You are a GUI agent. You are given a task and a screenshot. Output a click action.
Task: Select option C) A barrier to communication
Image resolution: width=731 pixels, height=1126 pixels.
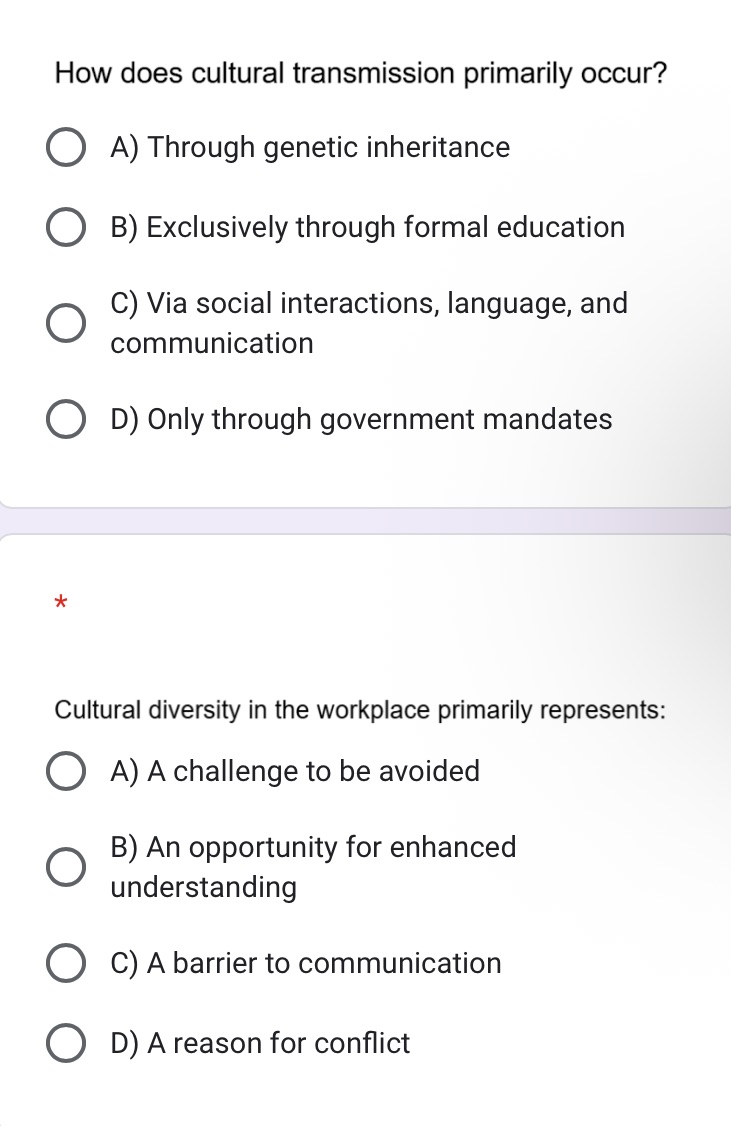tap(65, 963)
